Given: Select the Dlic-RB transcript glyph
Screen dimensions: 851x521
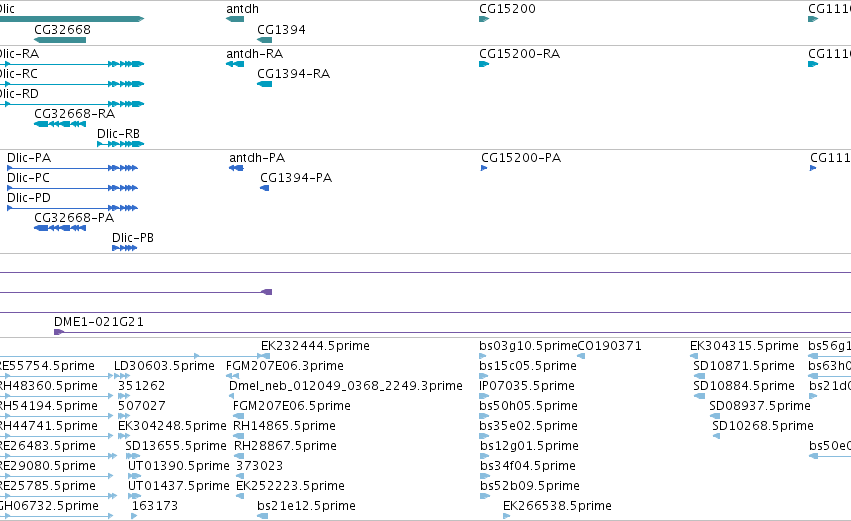Looking at the screenshot, I should pyautogui.click(x=120, y=144).
